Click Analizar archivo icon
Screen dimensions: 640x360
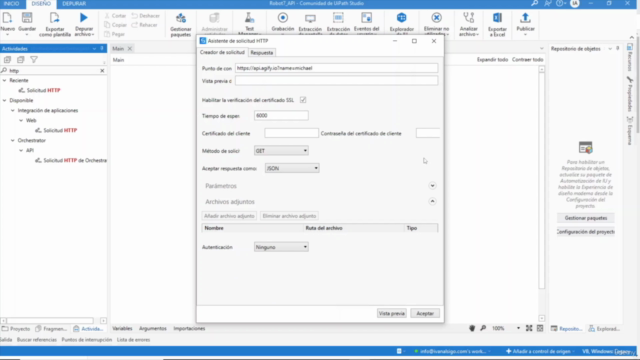468,18
